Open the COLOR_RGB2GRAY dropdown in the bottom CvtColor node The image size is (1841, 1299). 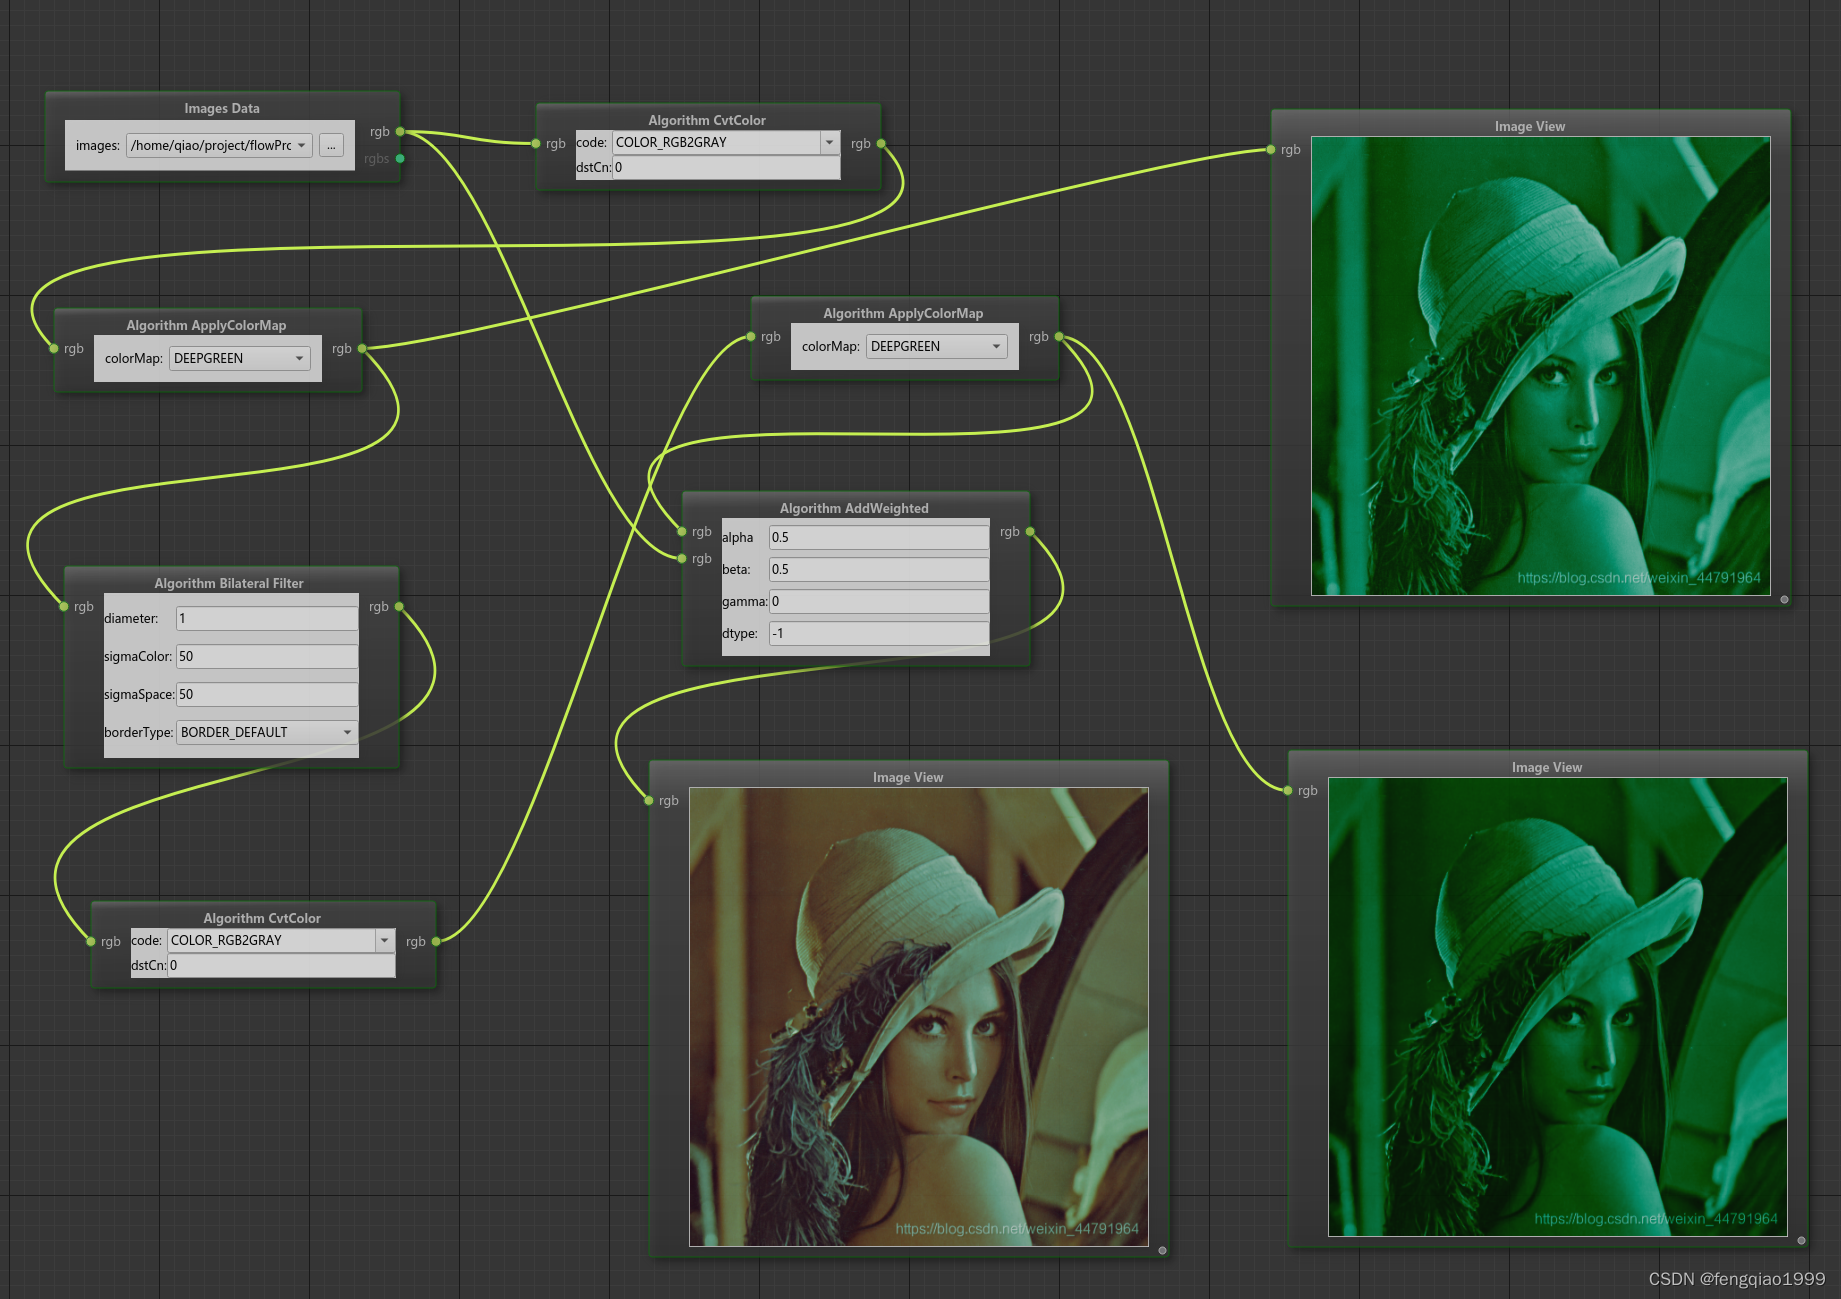tap(281, 940)
